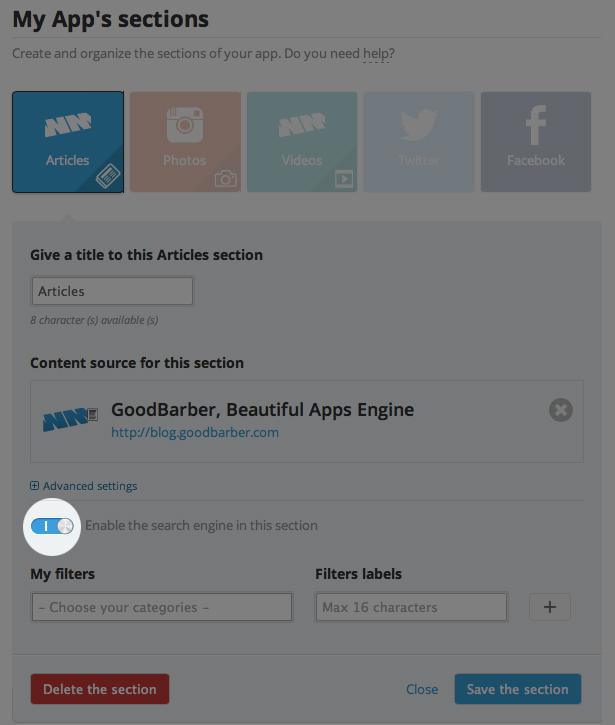Image resolution: width=615 pixels, height=725 pixels.
Task: Click Delete the section button
Action: 100,689
